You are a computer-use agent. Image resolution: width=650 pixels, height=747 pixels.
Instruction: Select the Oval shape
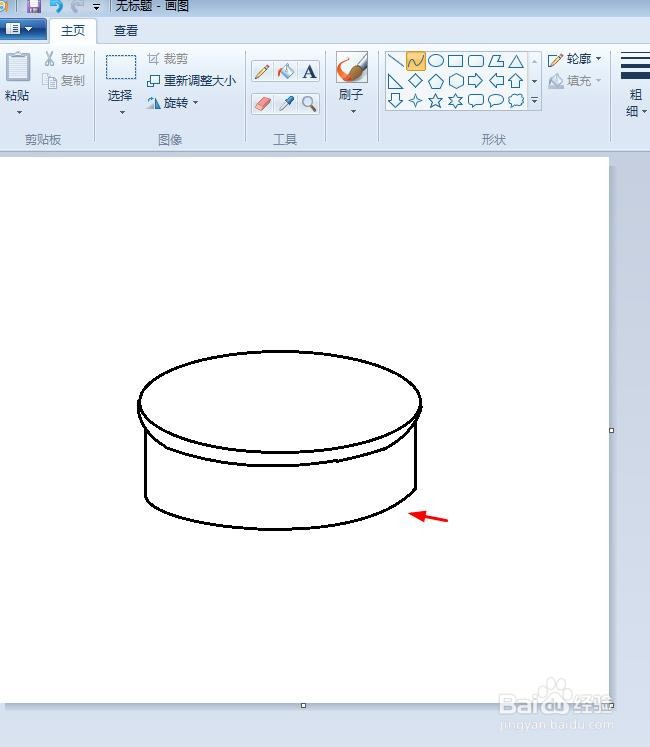[x=436, y=61]
